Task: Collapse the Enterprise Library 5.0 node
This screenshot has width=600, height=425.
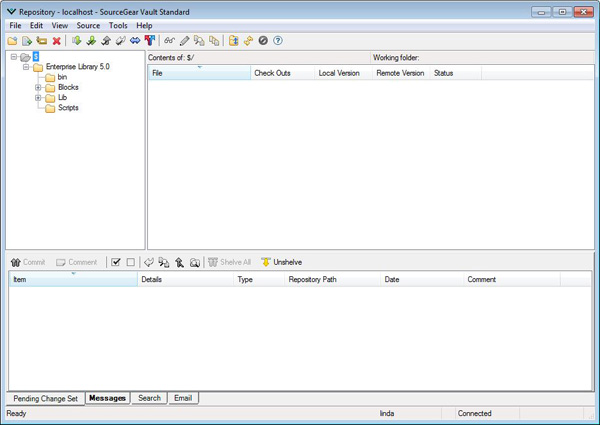Action: [x=26, y=67]
